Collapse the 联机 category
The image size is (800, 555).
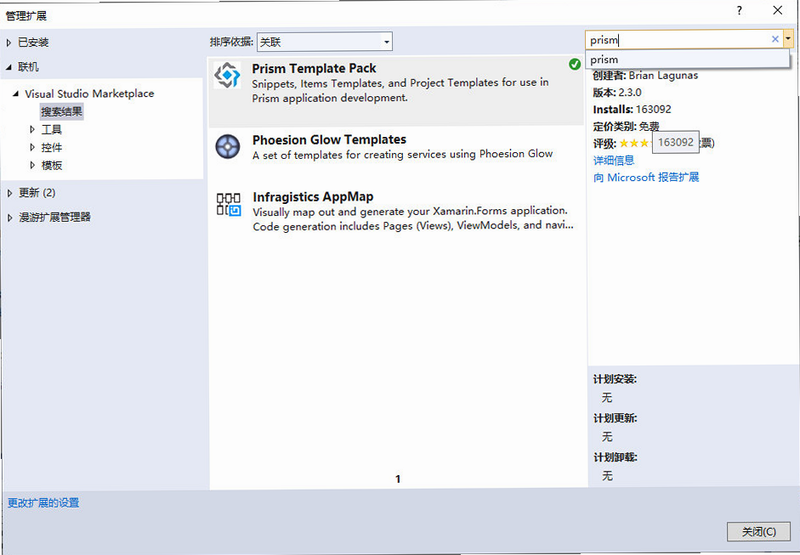(9, 67)
